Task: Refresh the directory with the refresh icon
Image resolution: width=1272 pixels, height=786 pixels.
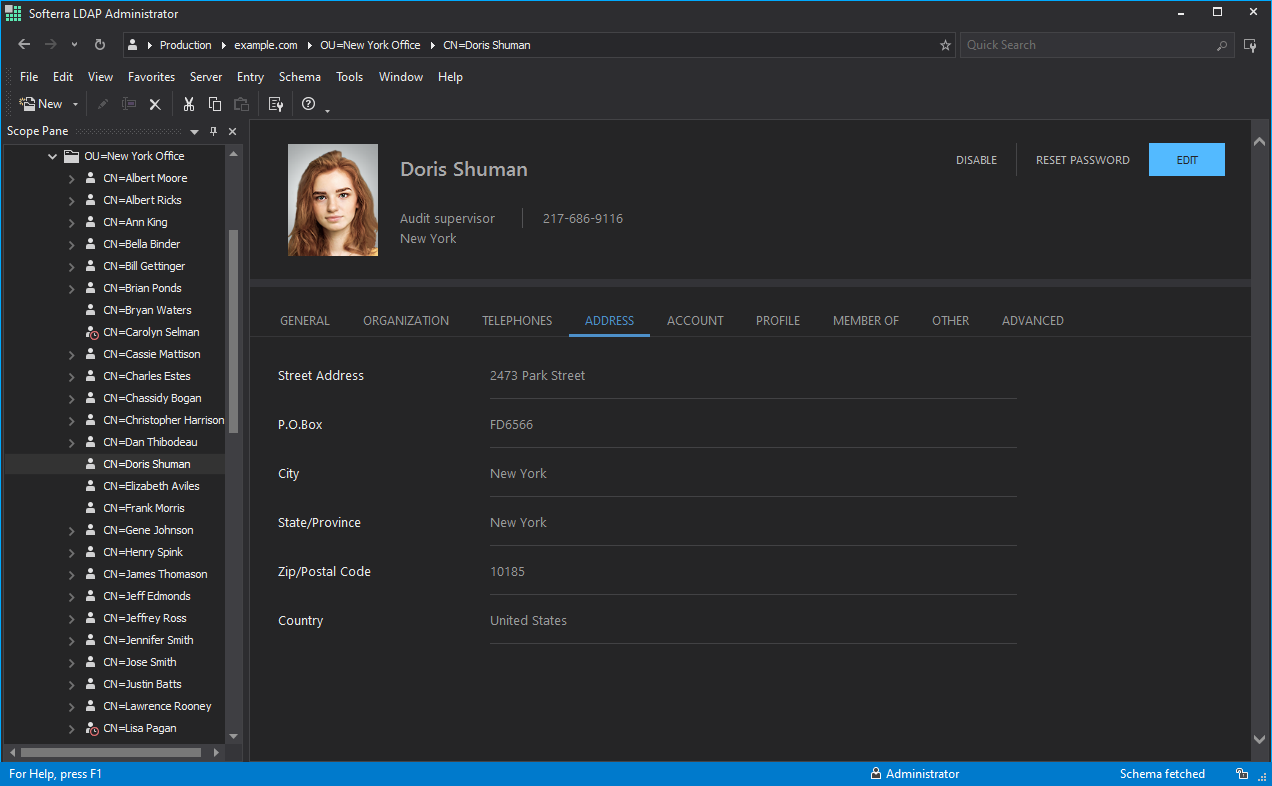Action: coord(98,44)
